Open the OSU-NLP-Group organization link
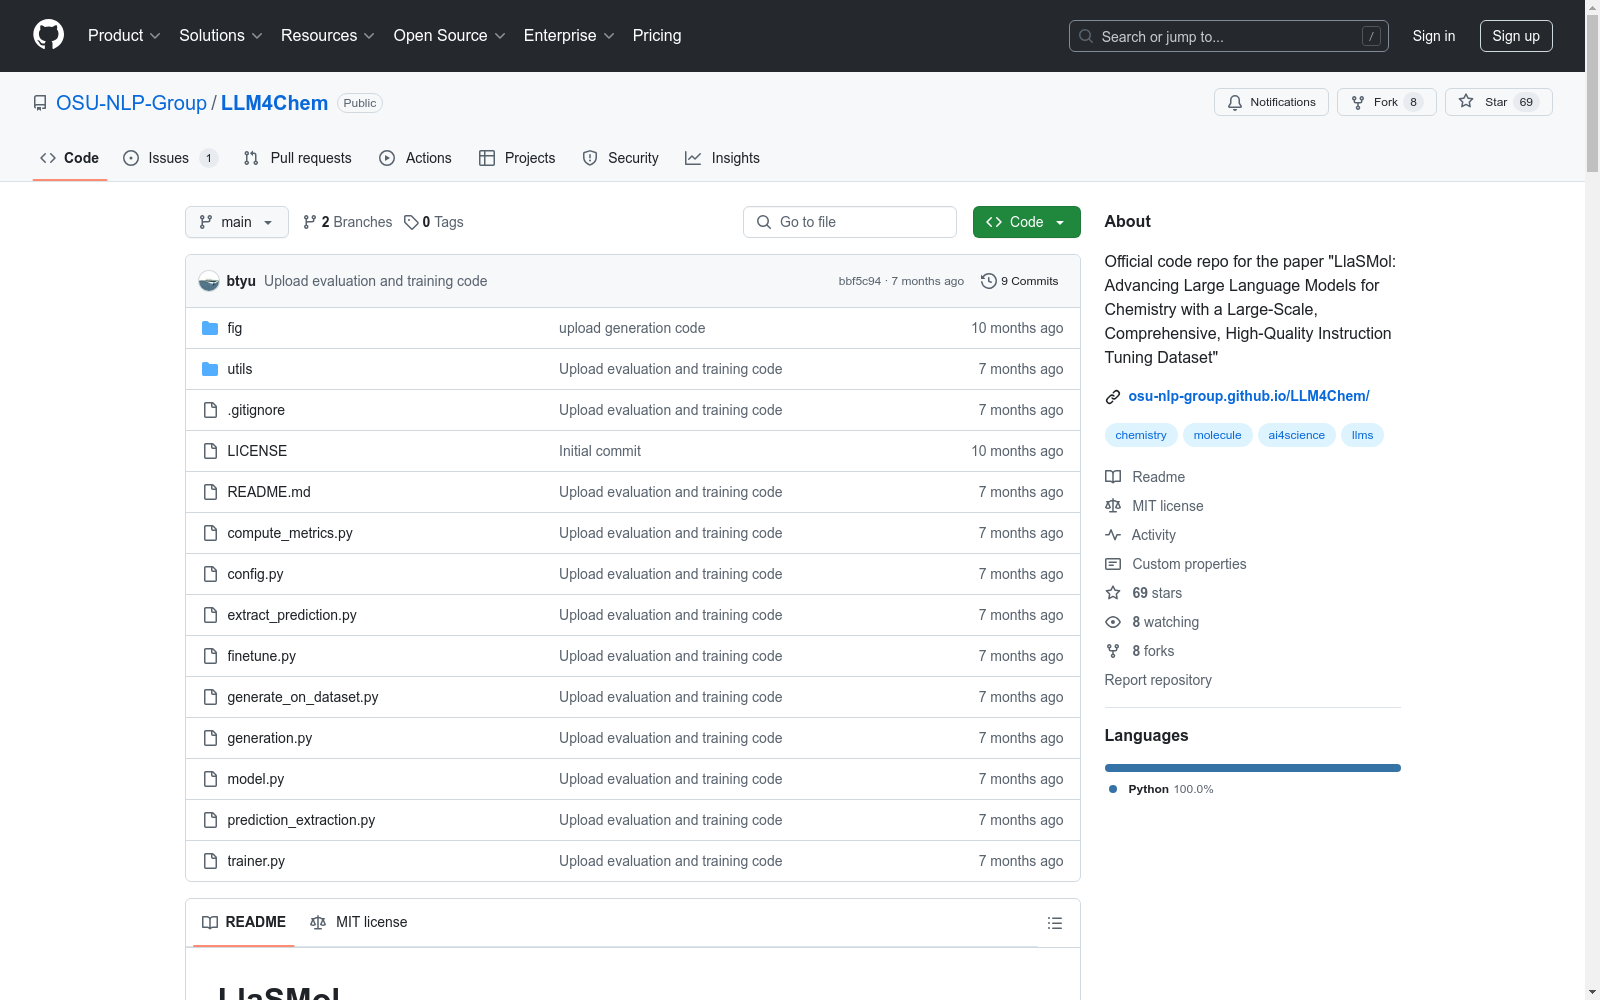Screen dimensions: 1600x1000 (131, 103)
